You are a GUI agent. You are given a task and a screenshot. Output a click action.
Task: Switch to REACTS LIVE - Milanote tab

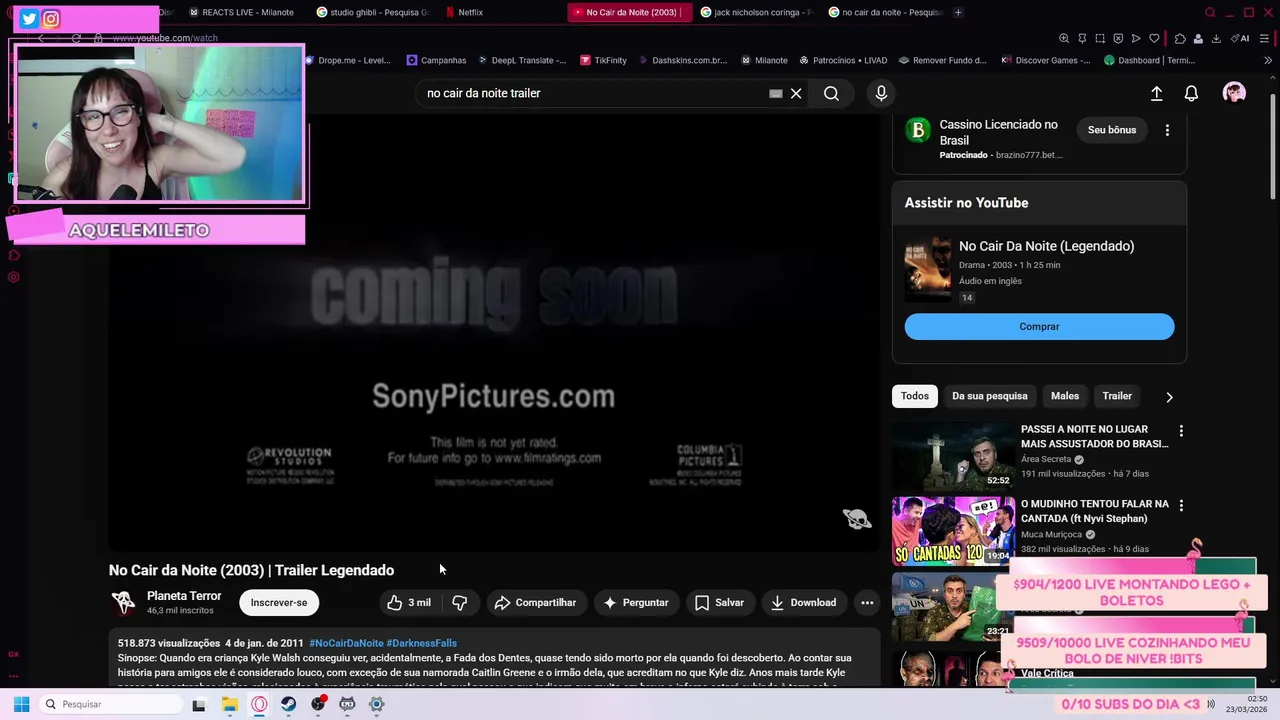[241, 12]
